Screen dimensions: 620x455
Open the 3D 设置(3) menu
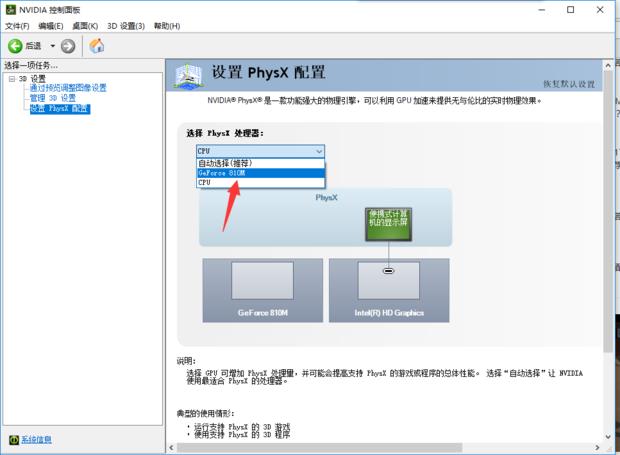pos(126,26)
